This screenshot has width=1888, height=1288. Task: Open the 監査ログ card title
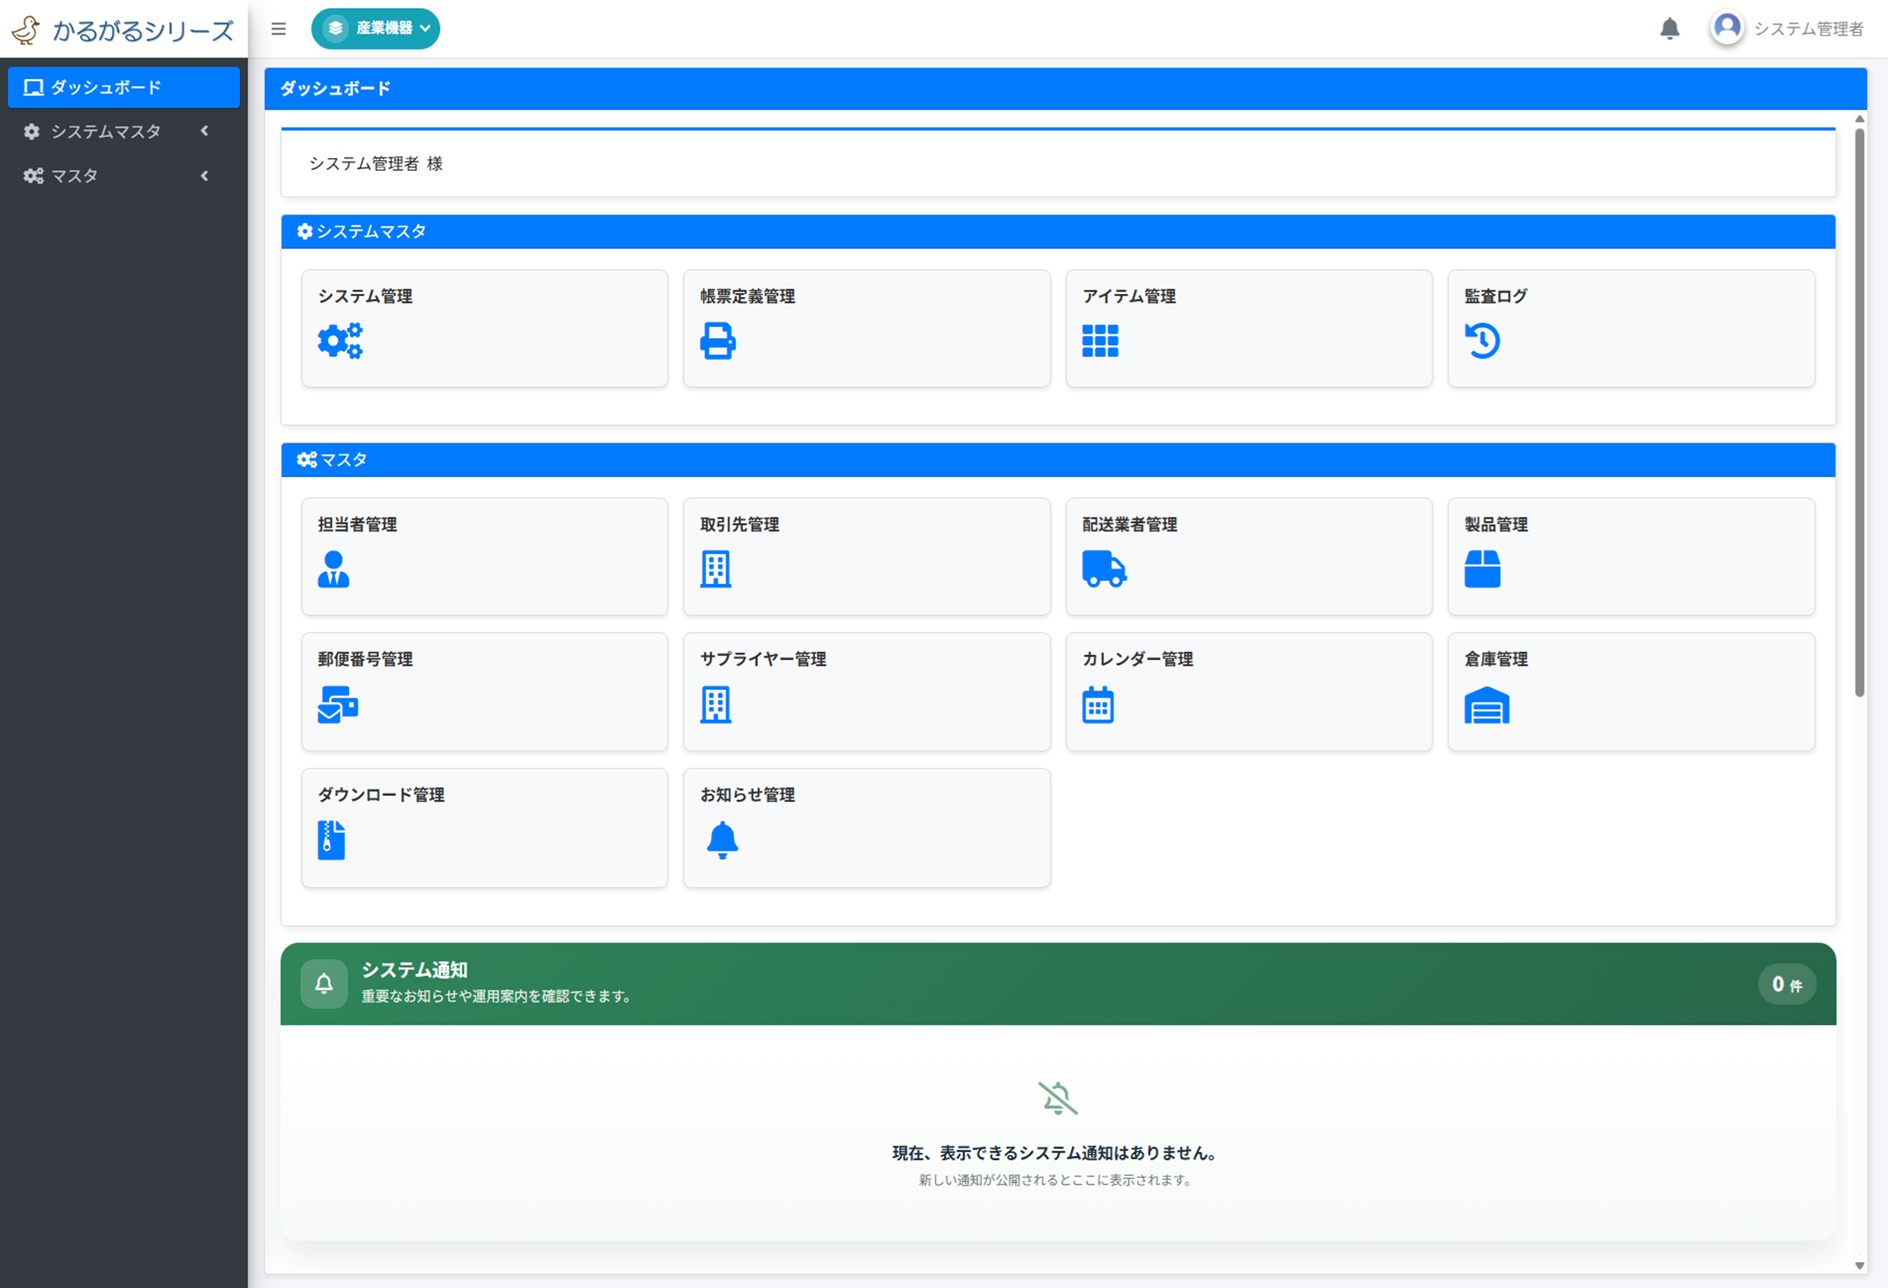click(x=1496, y=296)
